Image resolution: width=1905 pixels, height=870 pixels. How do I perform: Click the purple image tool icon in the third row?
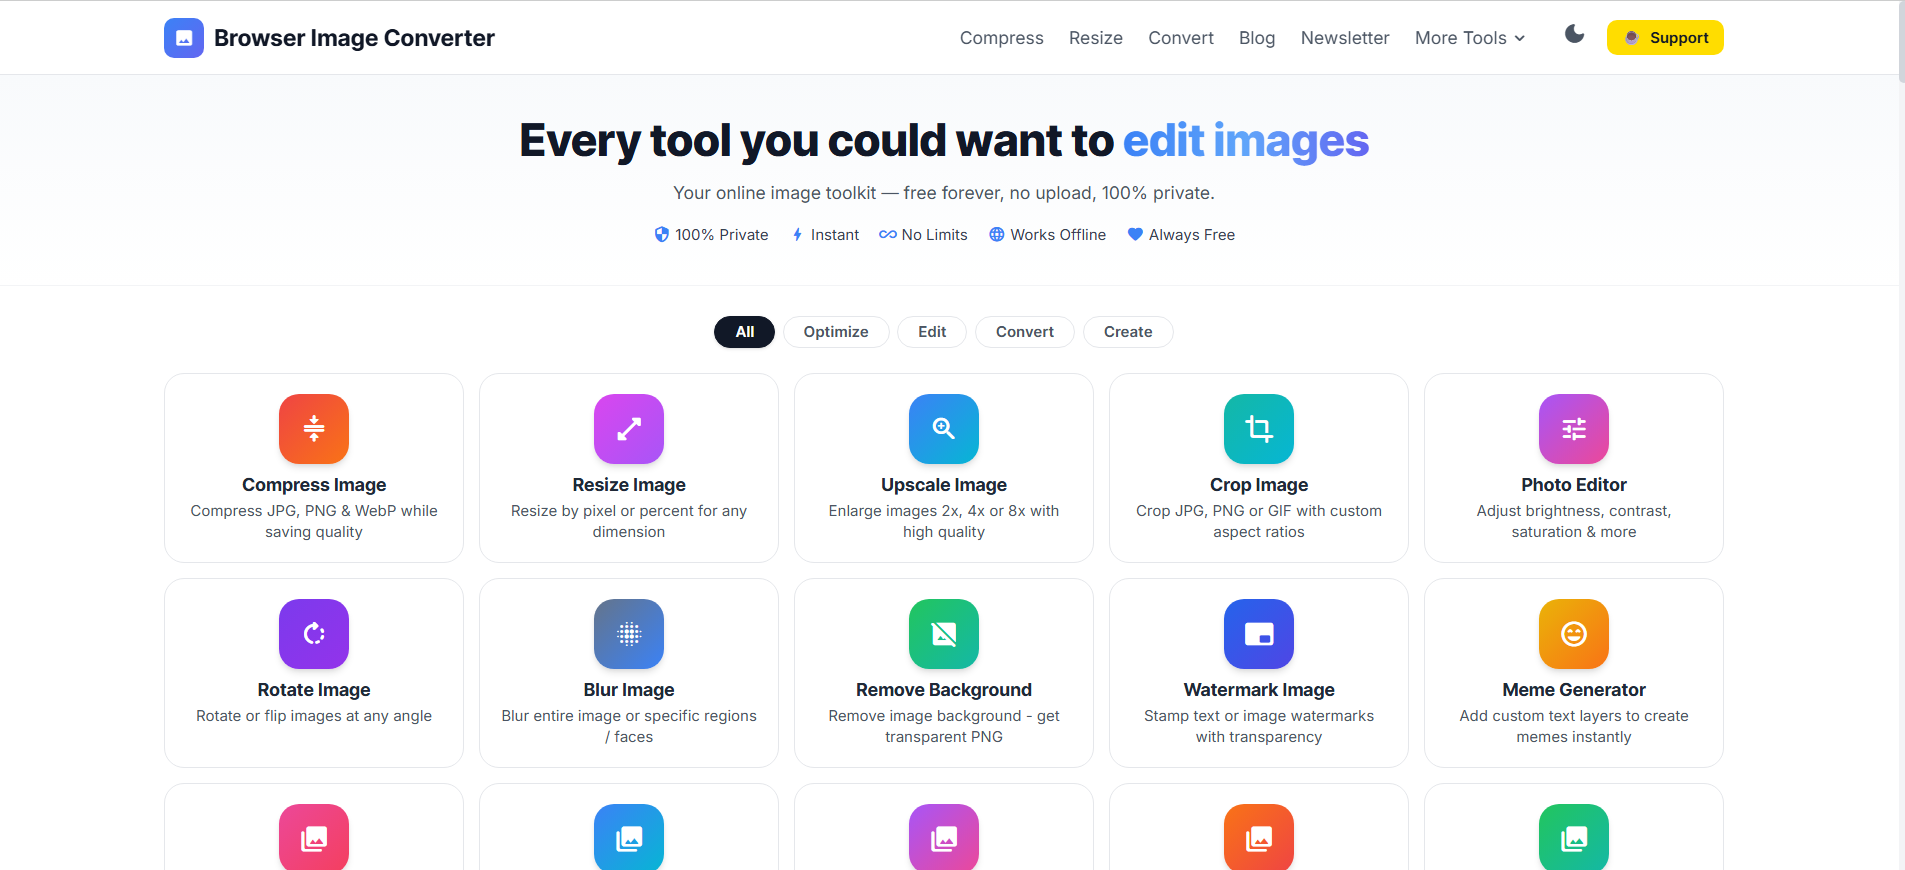point(944,837)
